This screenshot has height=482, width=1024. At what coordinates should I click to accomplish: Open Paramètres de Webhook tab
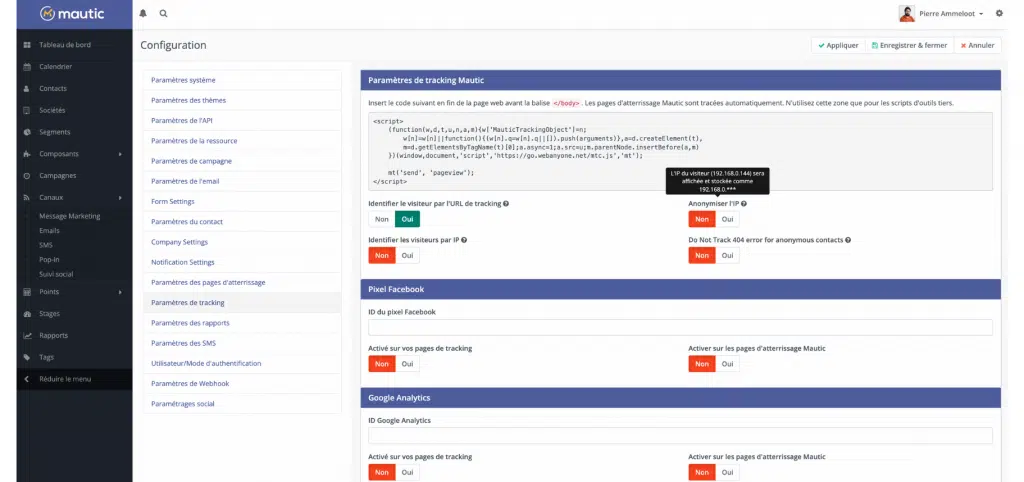click(x=242, y=383)
